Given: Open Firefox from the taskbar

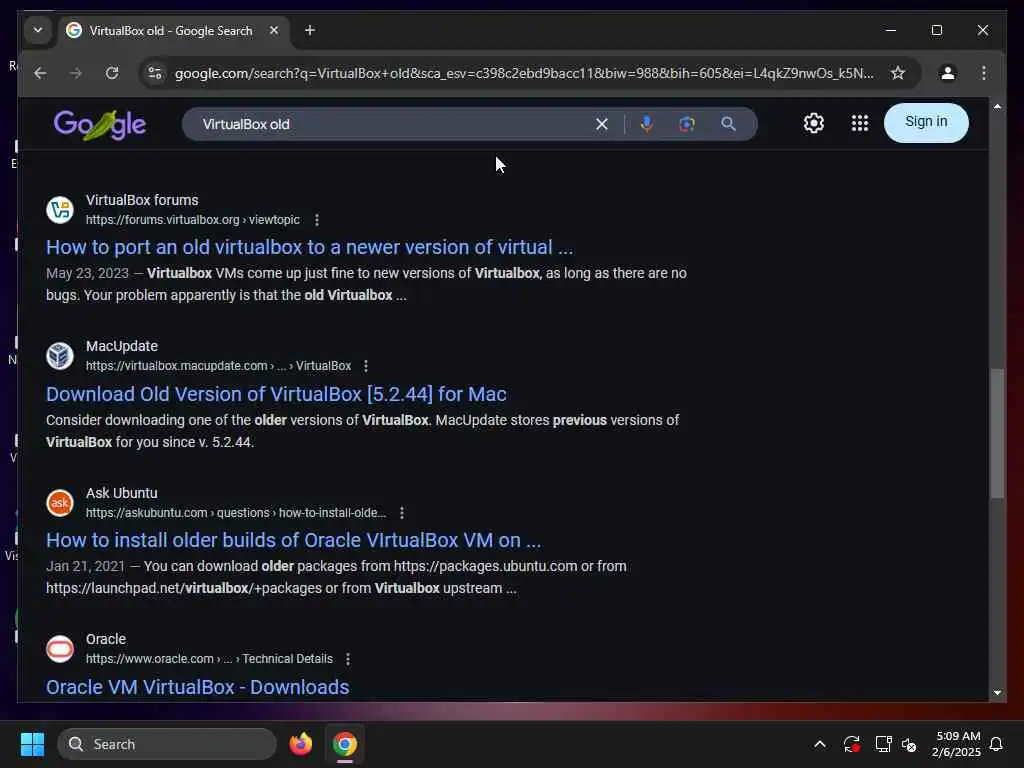Looking at the screenshot, I should coord(300,744).
